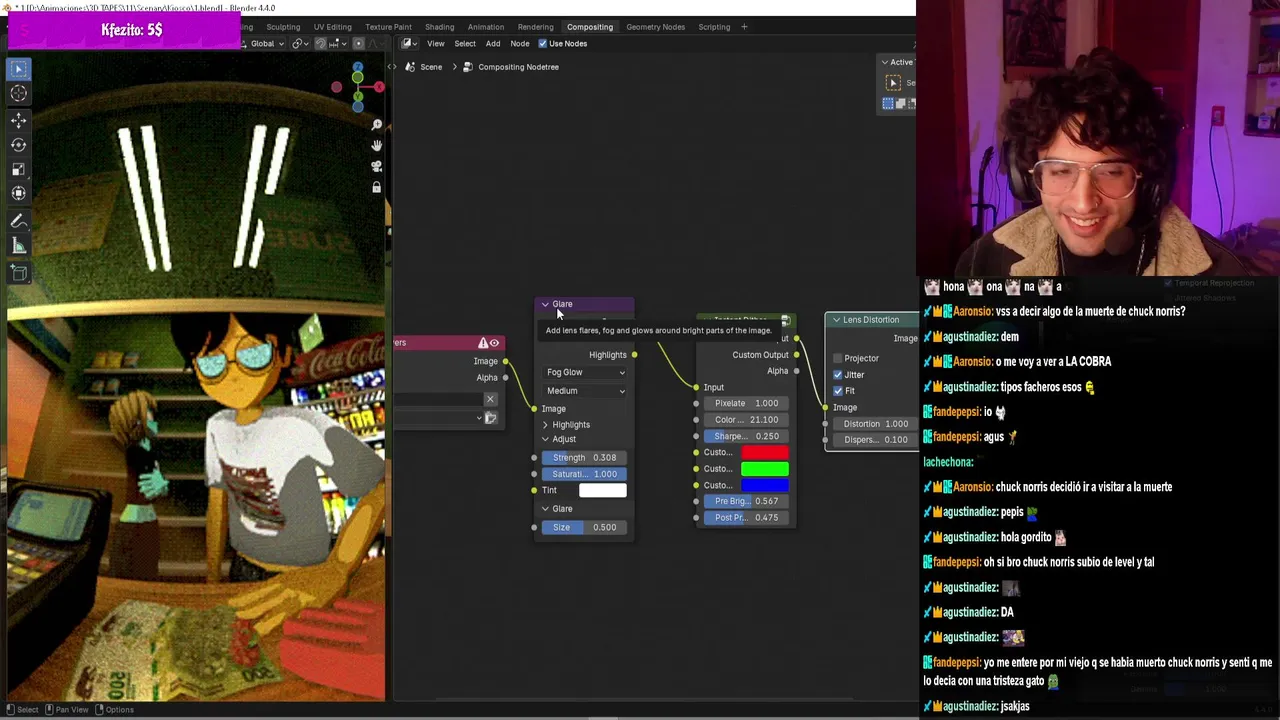Click the Distortion 1.000 value field
The height and width of the screenshot is (720, 1280).
[875, 424]
